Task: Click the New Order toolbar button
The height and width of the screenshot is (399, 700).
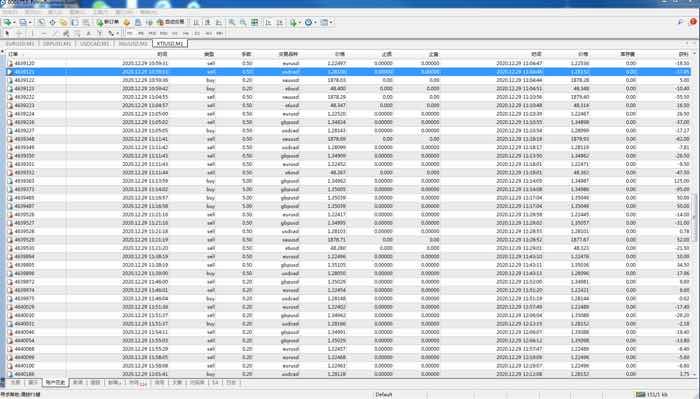Action: click(108, 22)
